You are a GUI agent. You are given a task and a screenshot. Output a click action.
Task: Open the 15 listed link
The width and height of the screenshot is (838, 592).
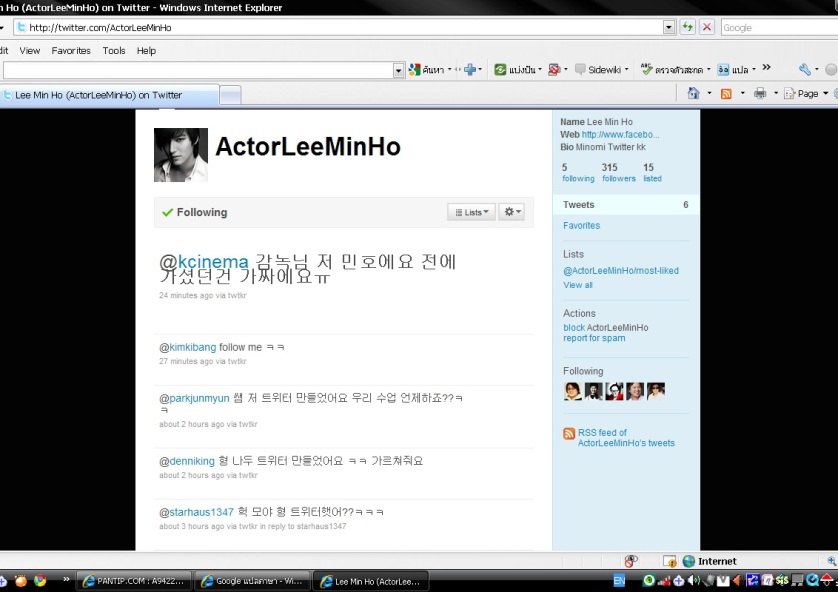pos(652,173)
